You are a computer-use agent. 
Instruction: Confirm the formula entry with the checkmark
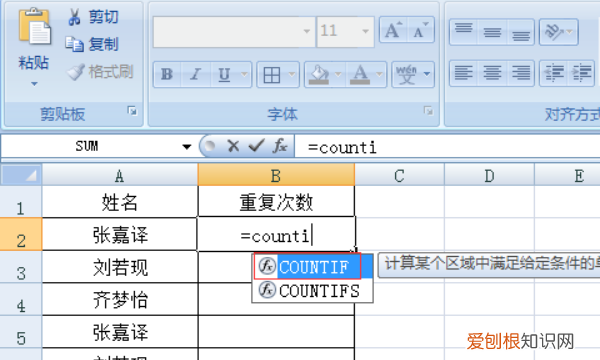click(256, 145)
